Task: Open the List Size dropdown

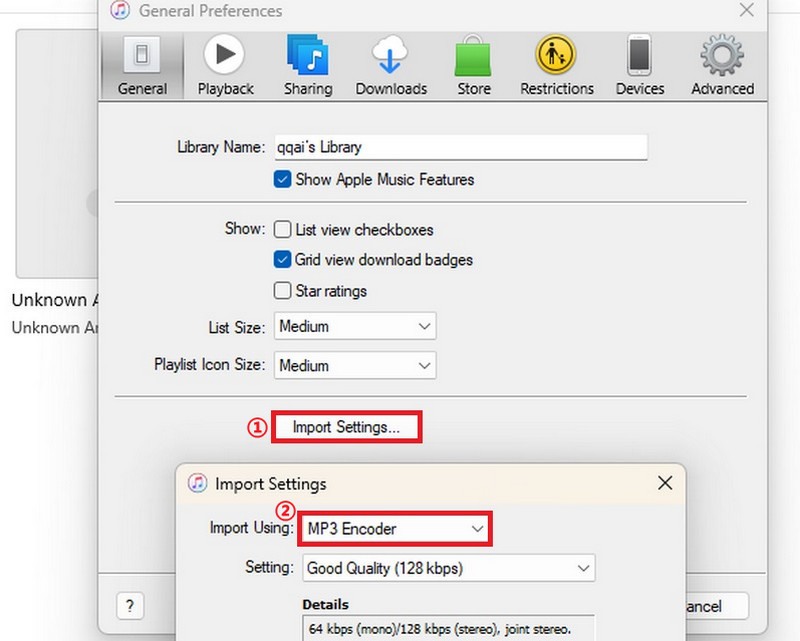Action: click(x=355, y=326)
